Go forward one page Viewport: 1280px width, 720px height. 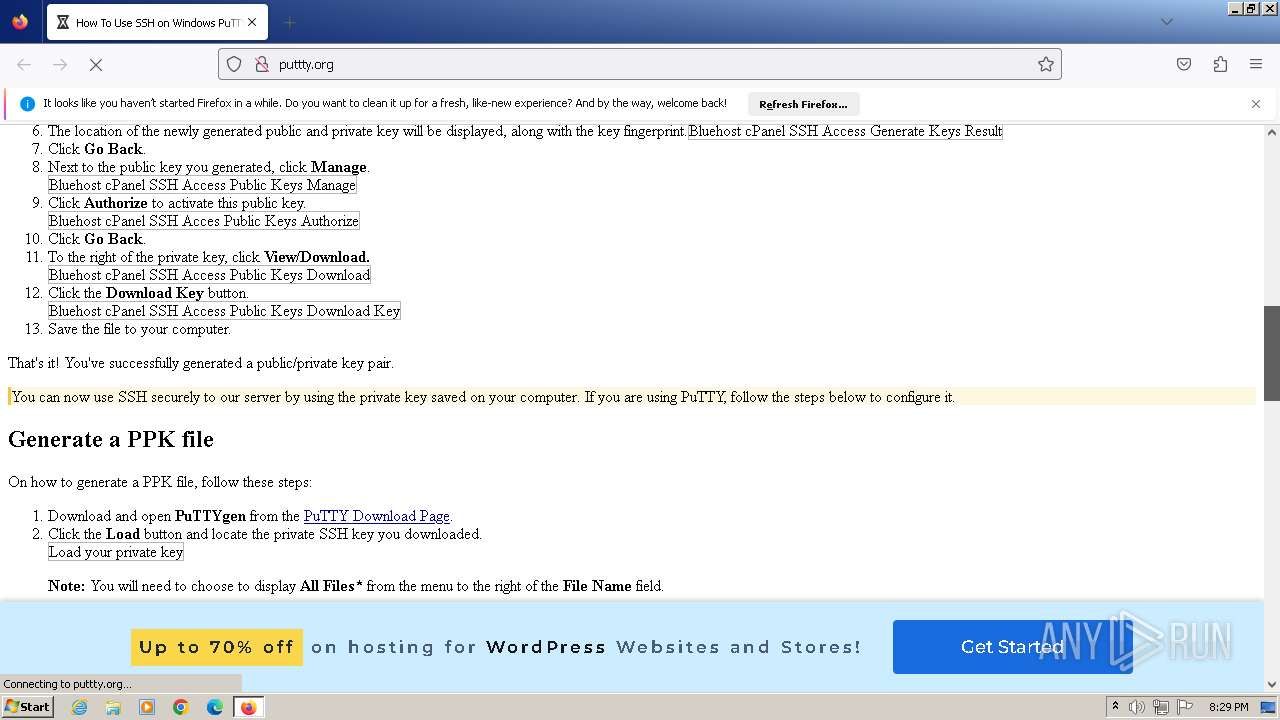click(x=60, y=64)
